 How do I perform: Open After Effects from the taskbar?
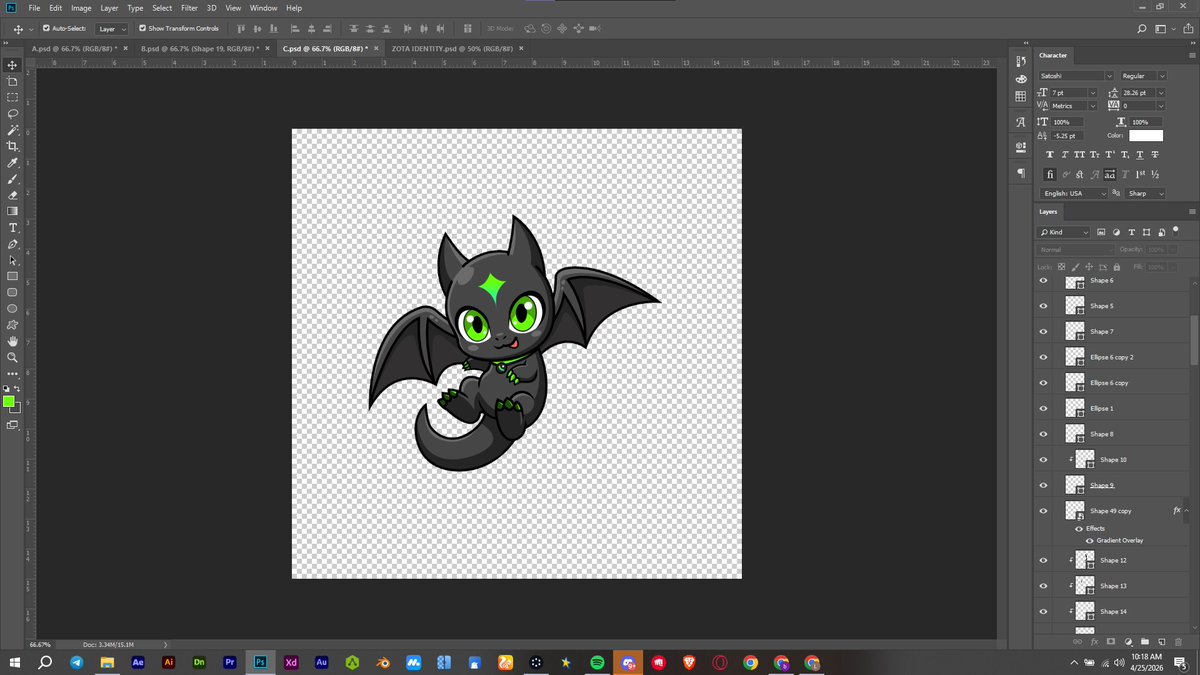138,662
